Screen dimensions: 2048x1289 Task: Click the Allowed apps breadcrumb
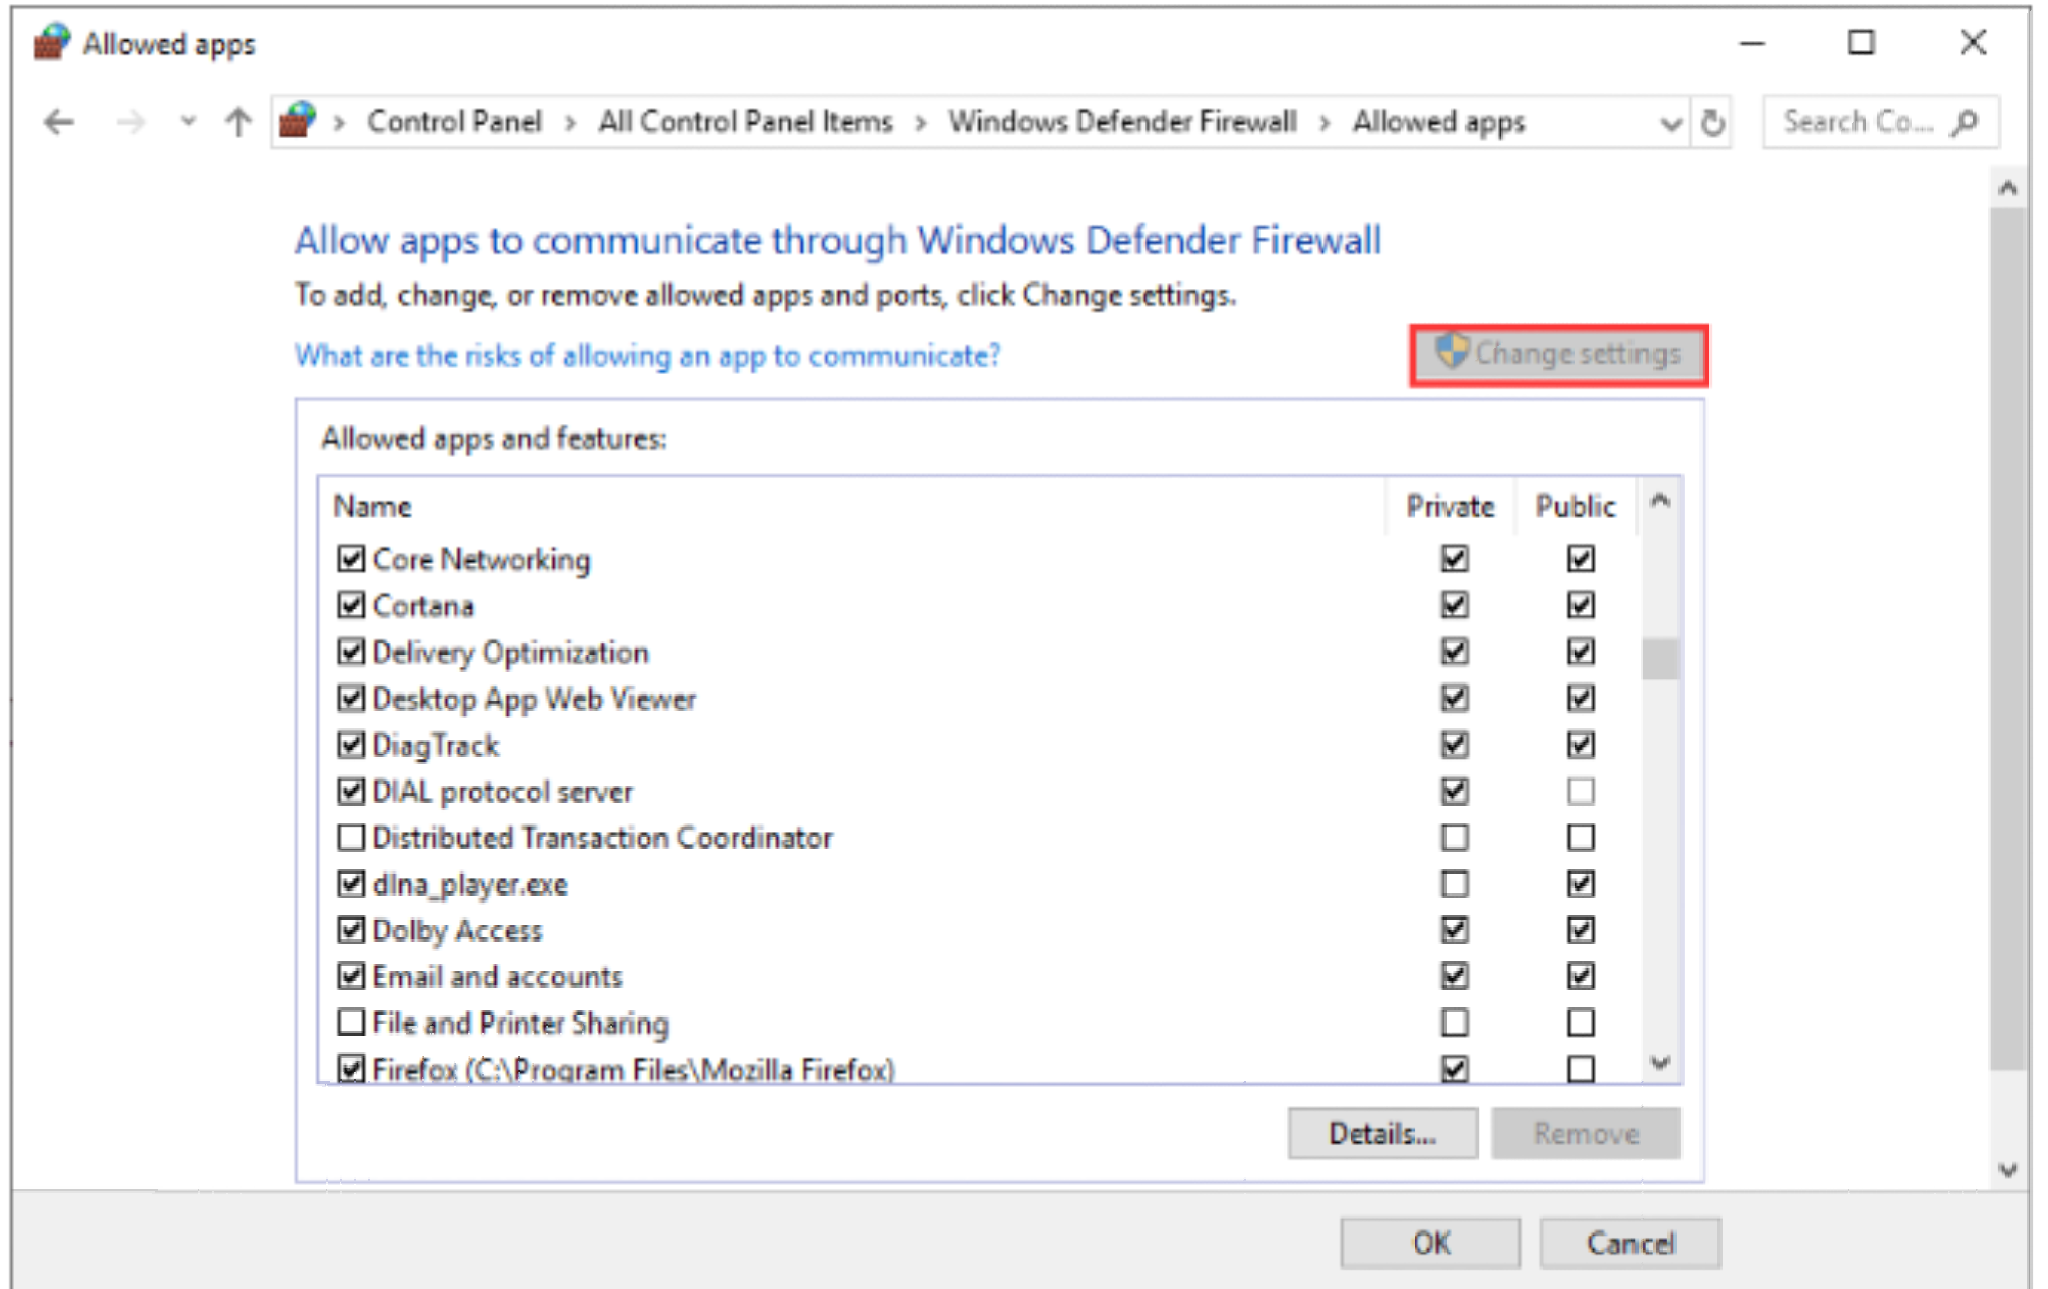(x=1439, y=122)
